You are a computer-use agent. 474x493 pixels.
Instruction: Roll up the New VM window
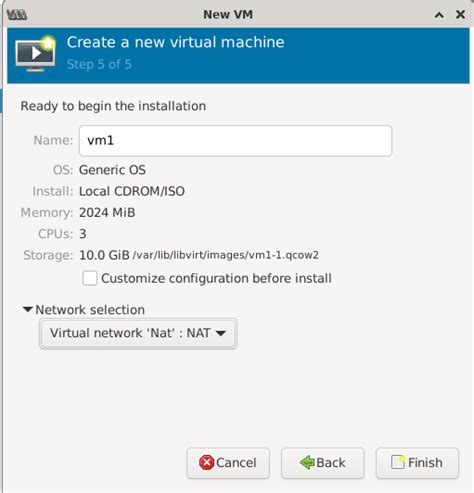[x=439, y=15]
